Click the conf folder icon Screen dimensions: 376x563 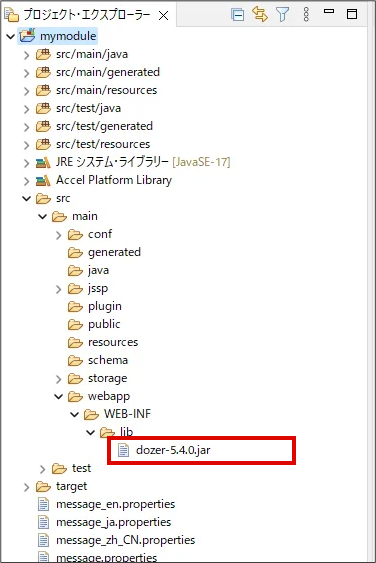pyautogui.click(x=75, y=234)
